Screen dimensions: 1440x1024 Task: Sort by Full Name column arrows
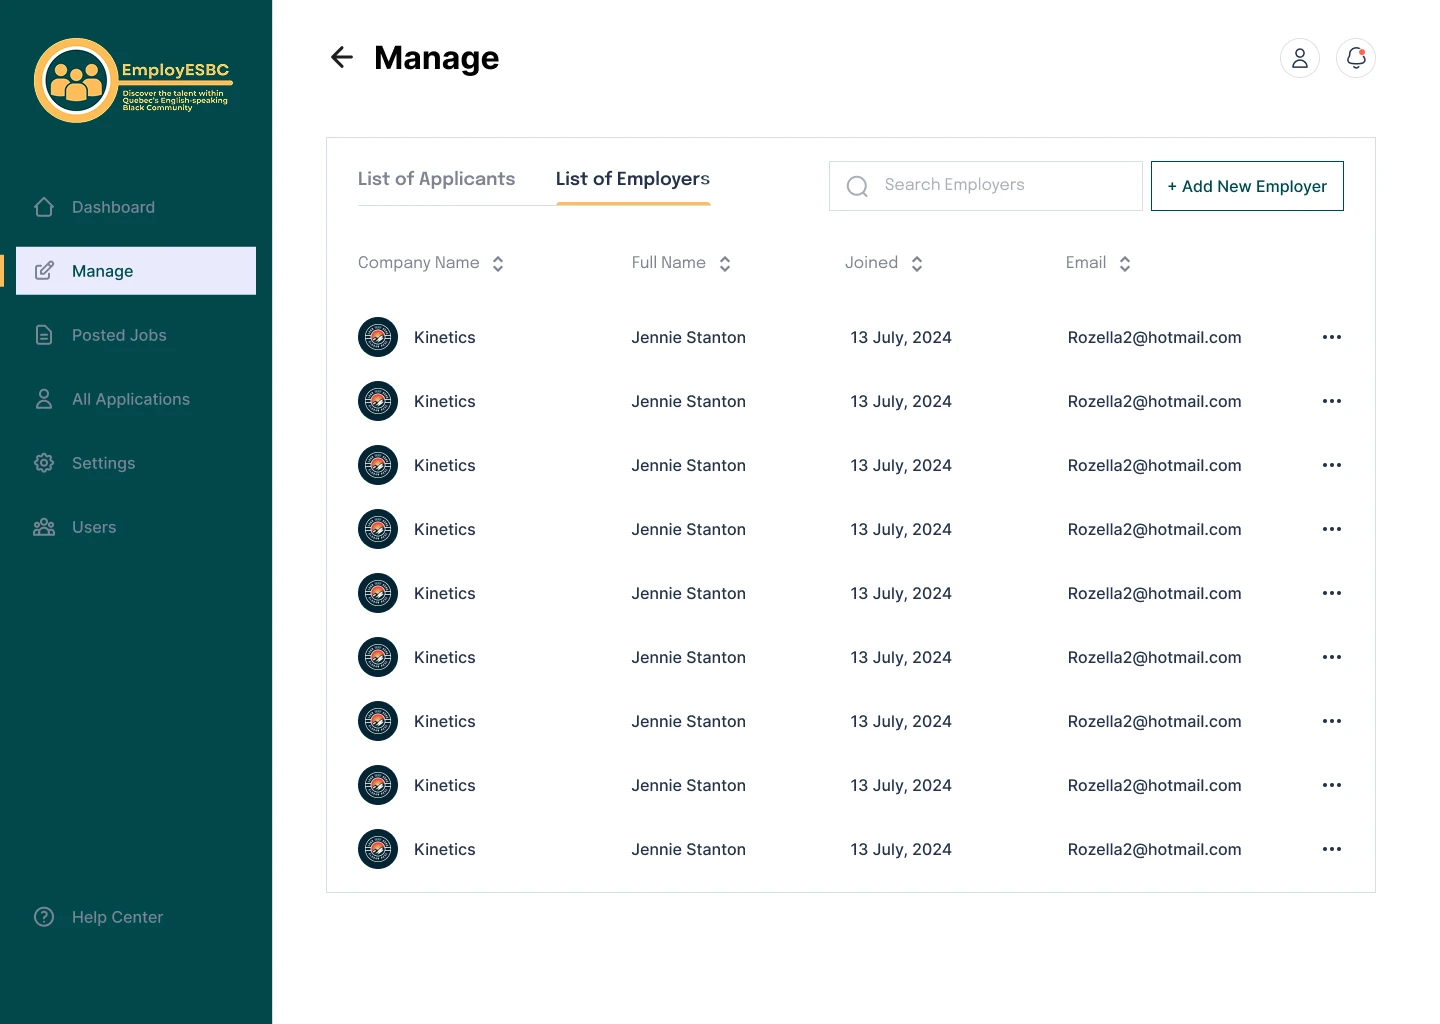[x=725, y=264]
